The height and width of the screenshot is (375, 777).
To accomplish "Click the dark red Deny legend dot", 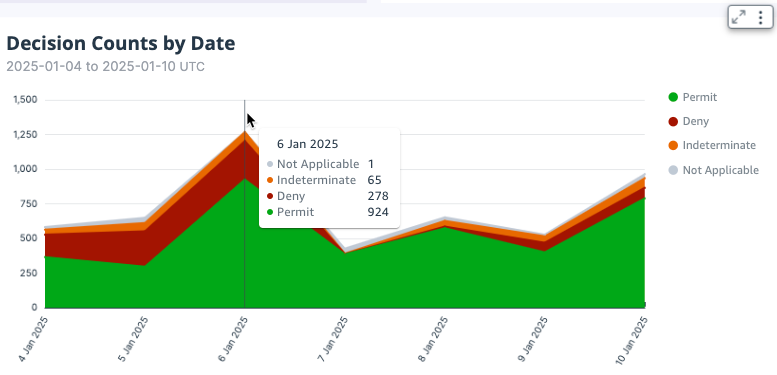I will coord(673,121).
